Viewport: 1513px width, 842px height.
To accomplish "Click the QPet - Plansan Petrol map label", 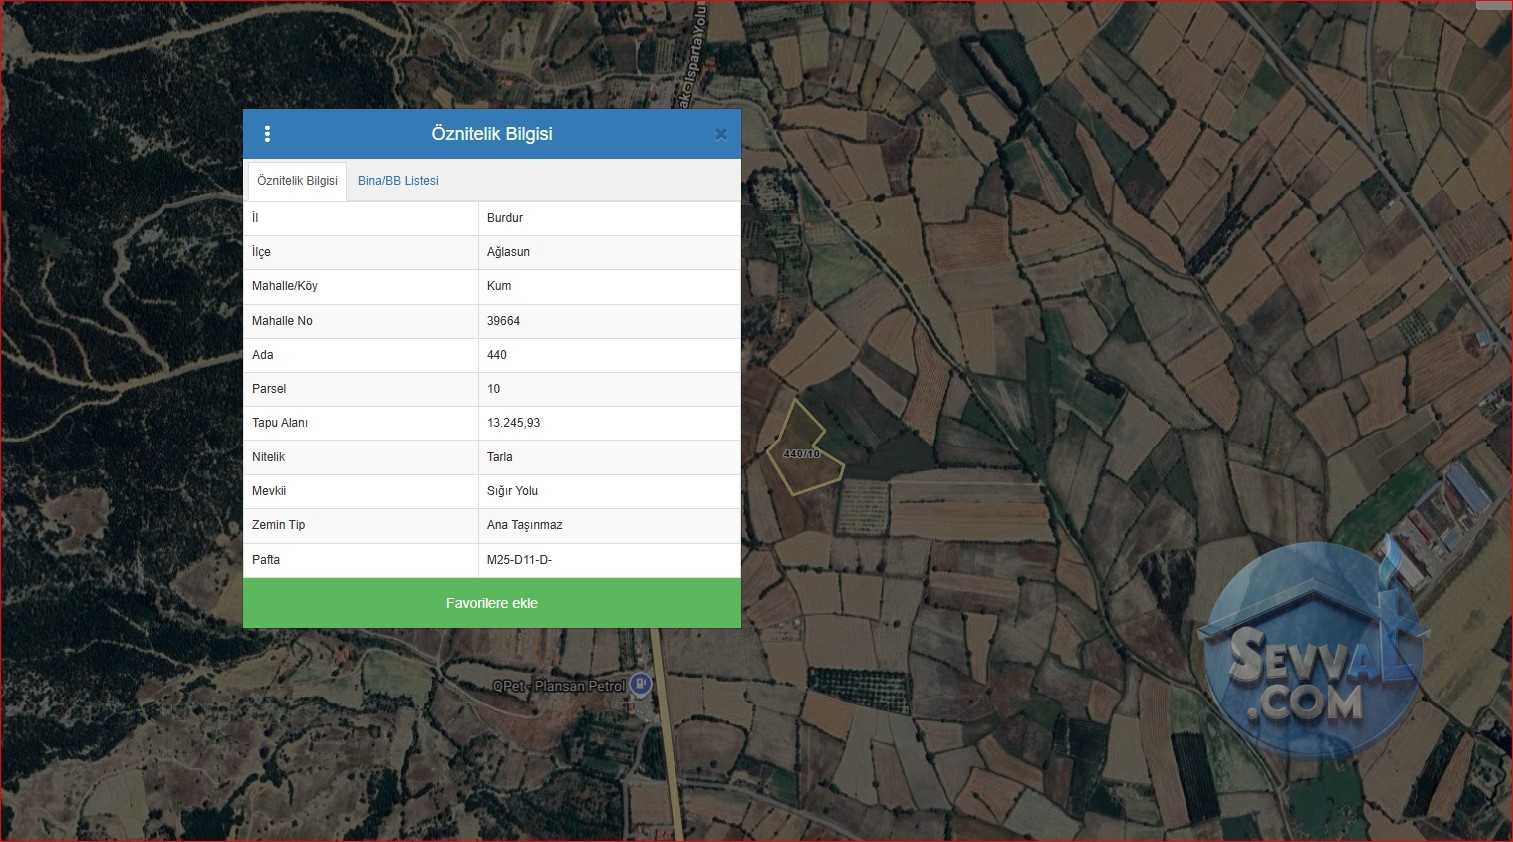I will [559, 686].
